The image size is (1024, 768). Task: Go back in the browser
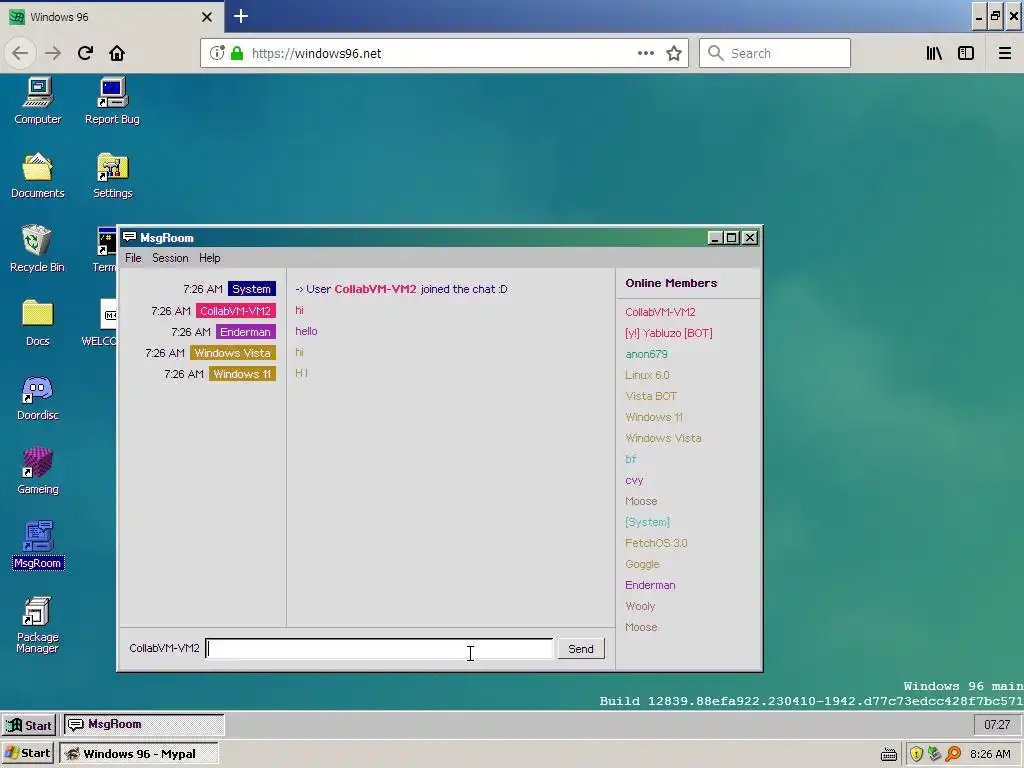click(20, 53)
